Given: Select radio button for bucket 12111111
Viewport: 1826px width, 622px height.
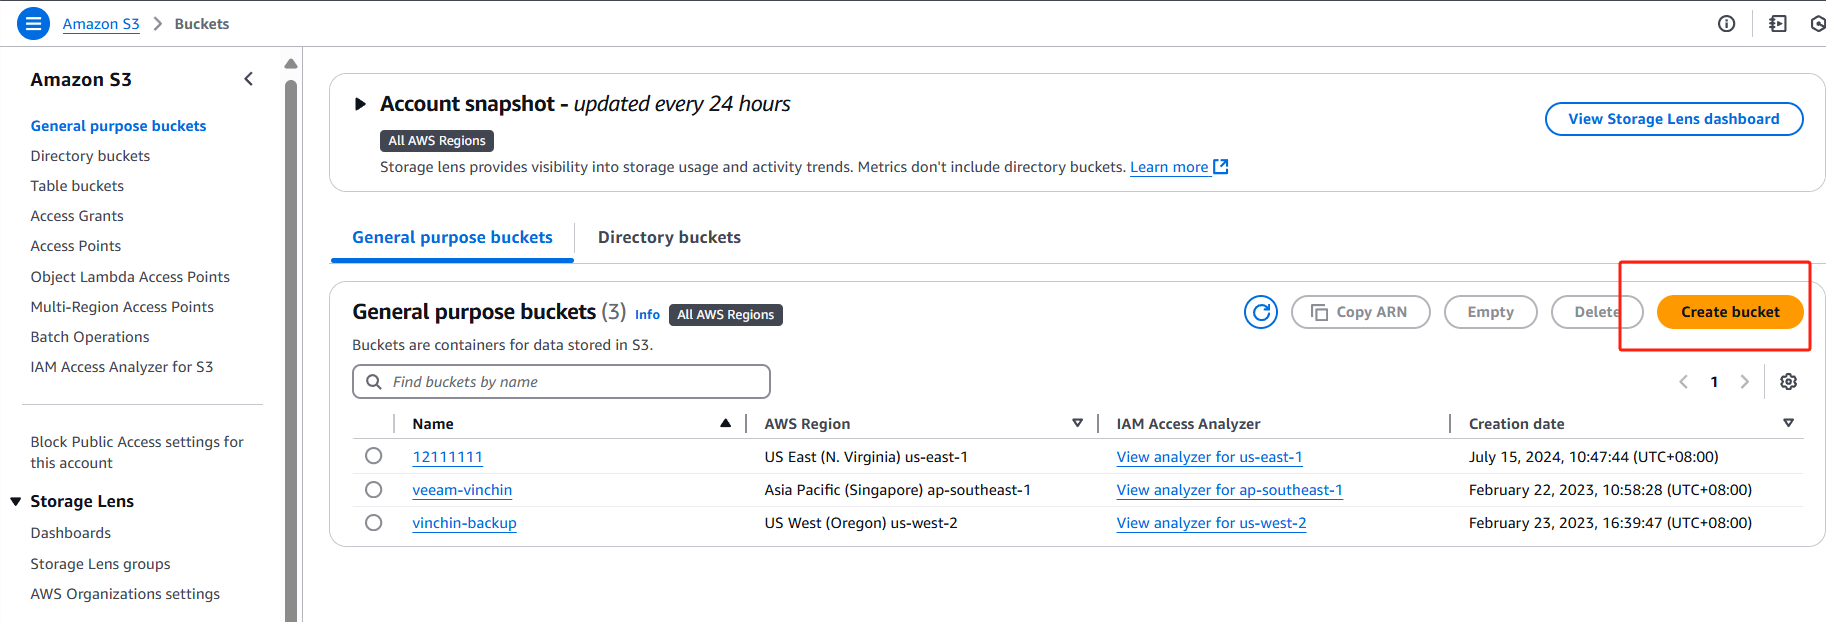Looking at the screenshot, I should coord(374,456).
